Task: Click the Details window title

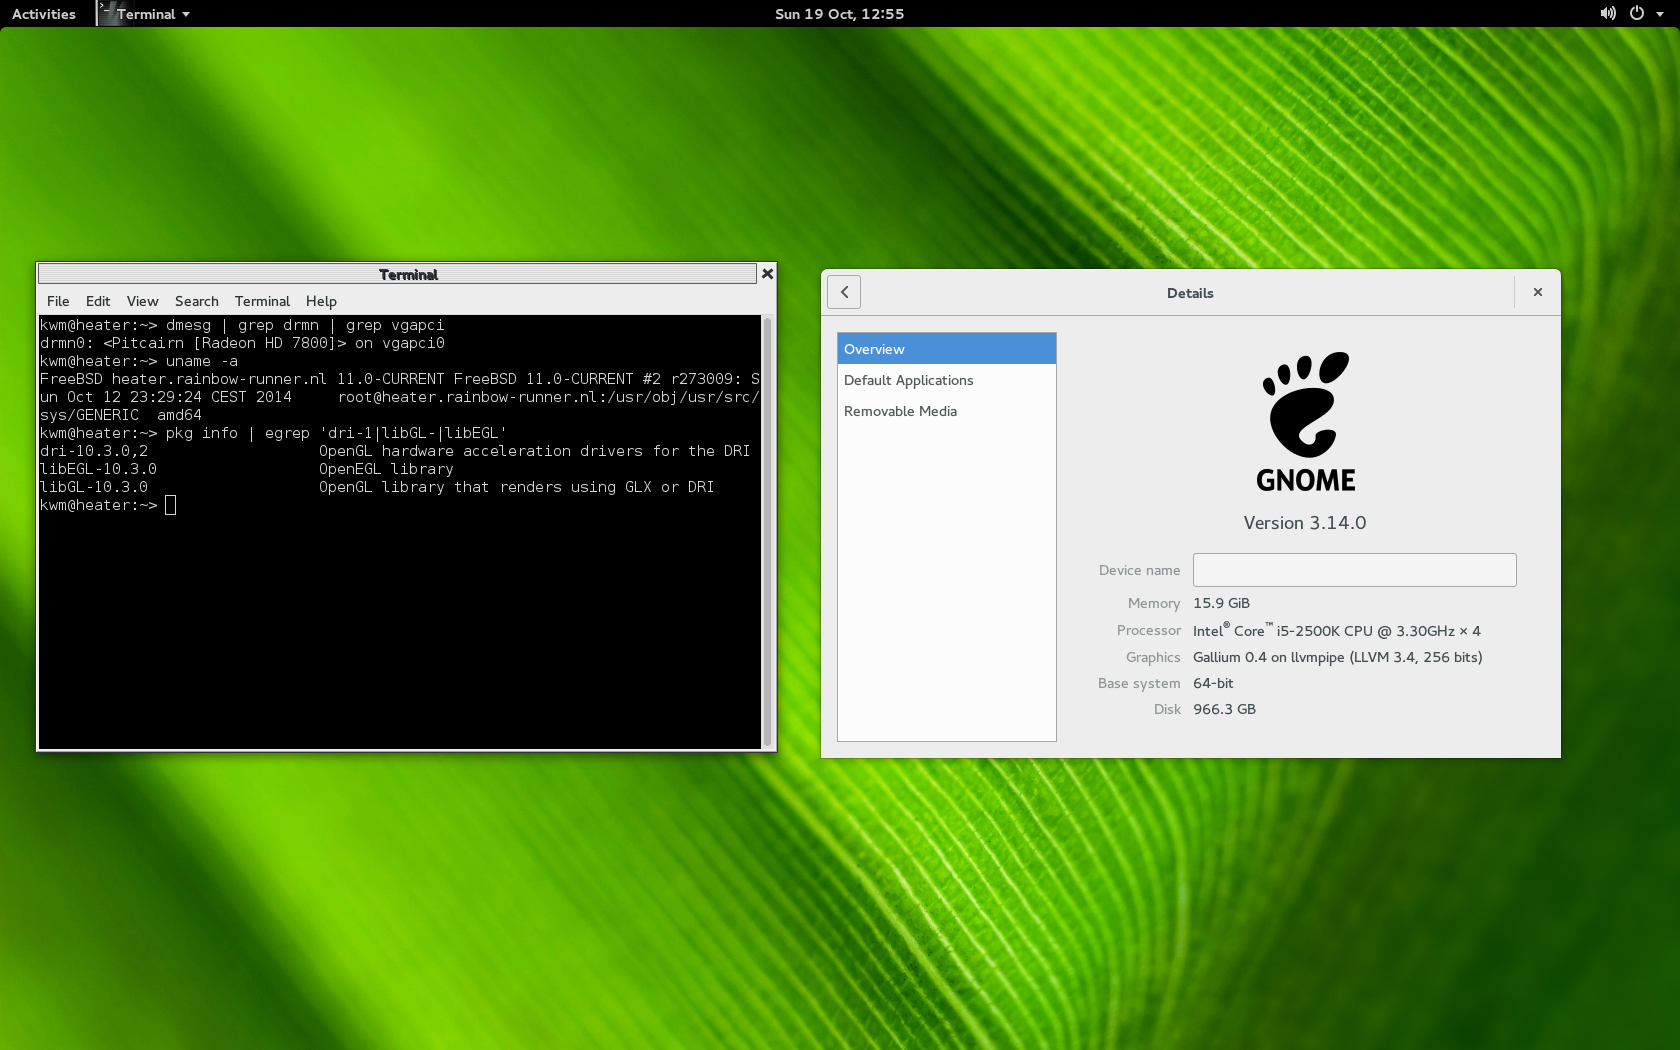Action: point(1190,293)
